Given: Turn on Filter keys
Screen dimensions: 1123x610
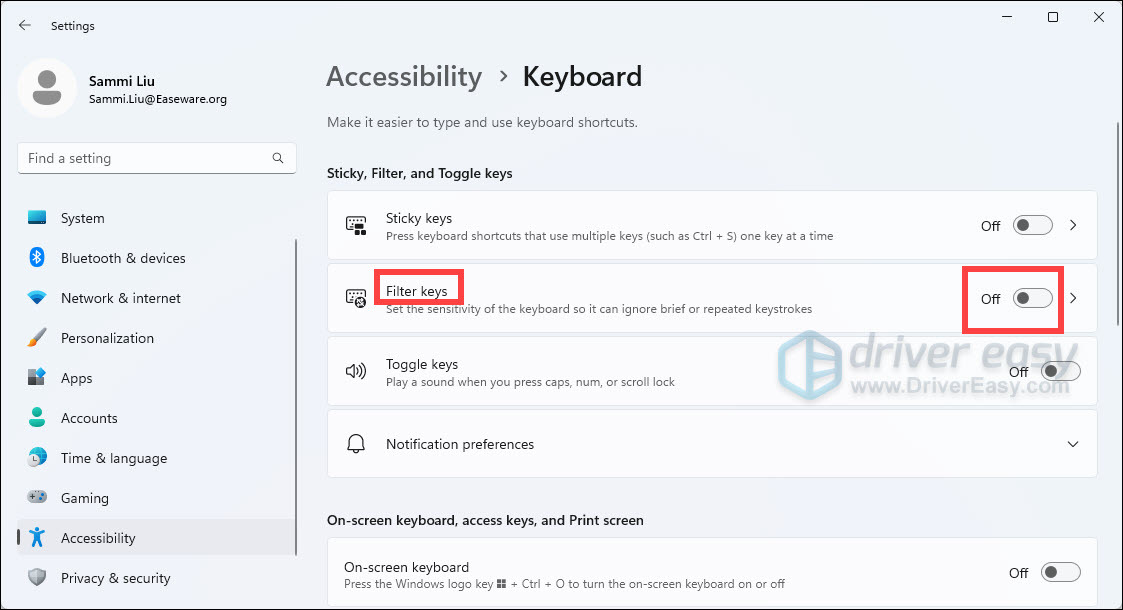Looking at the screenshot, I should click(x=1032, y=298).
